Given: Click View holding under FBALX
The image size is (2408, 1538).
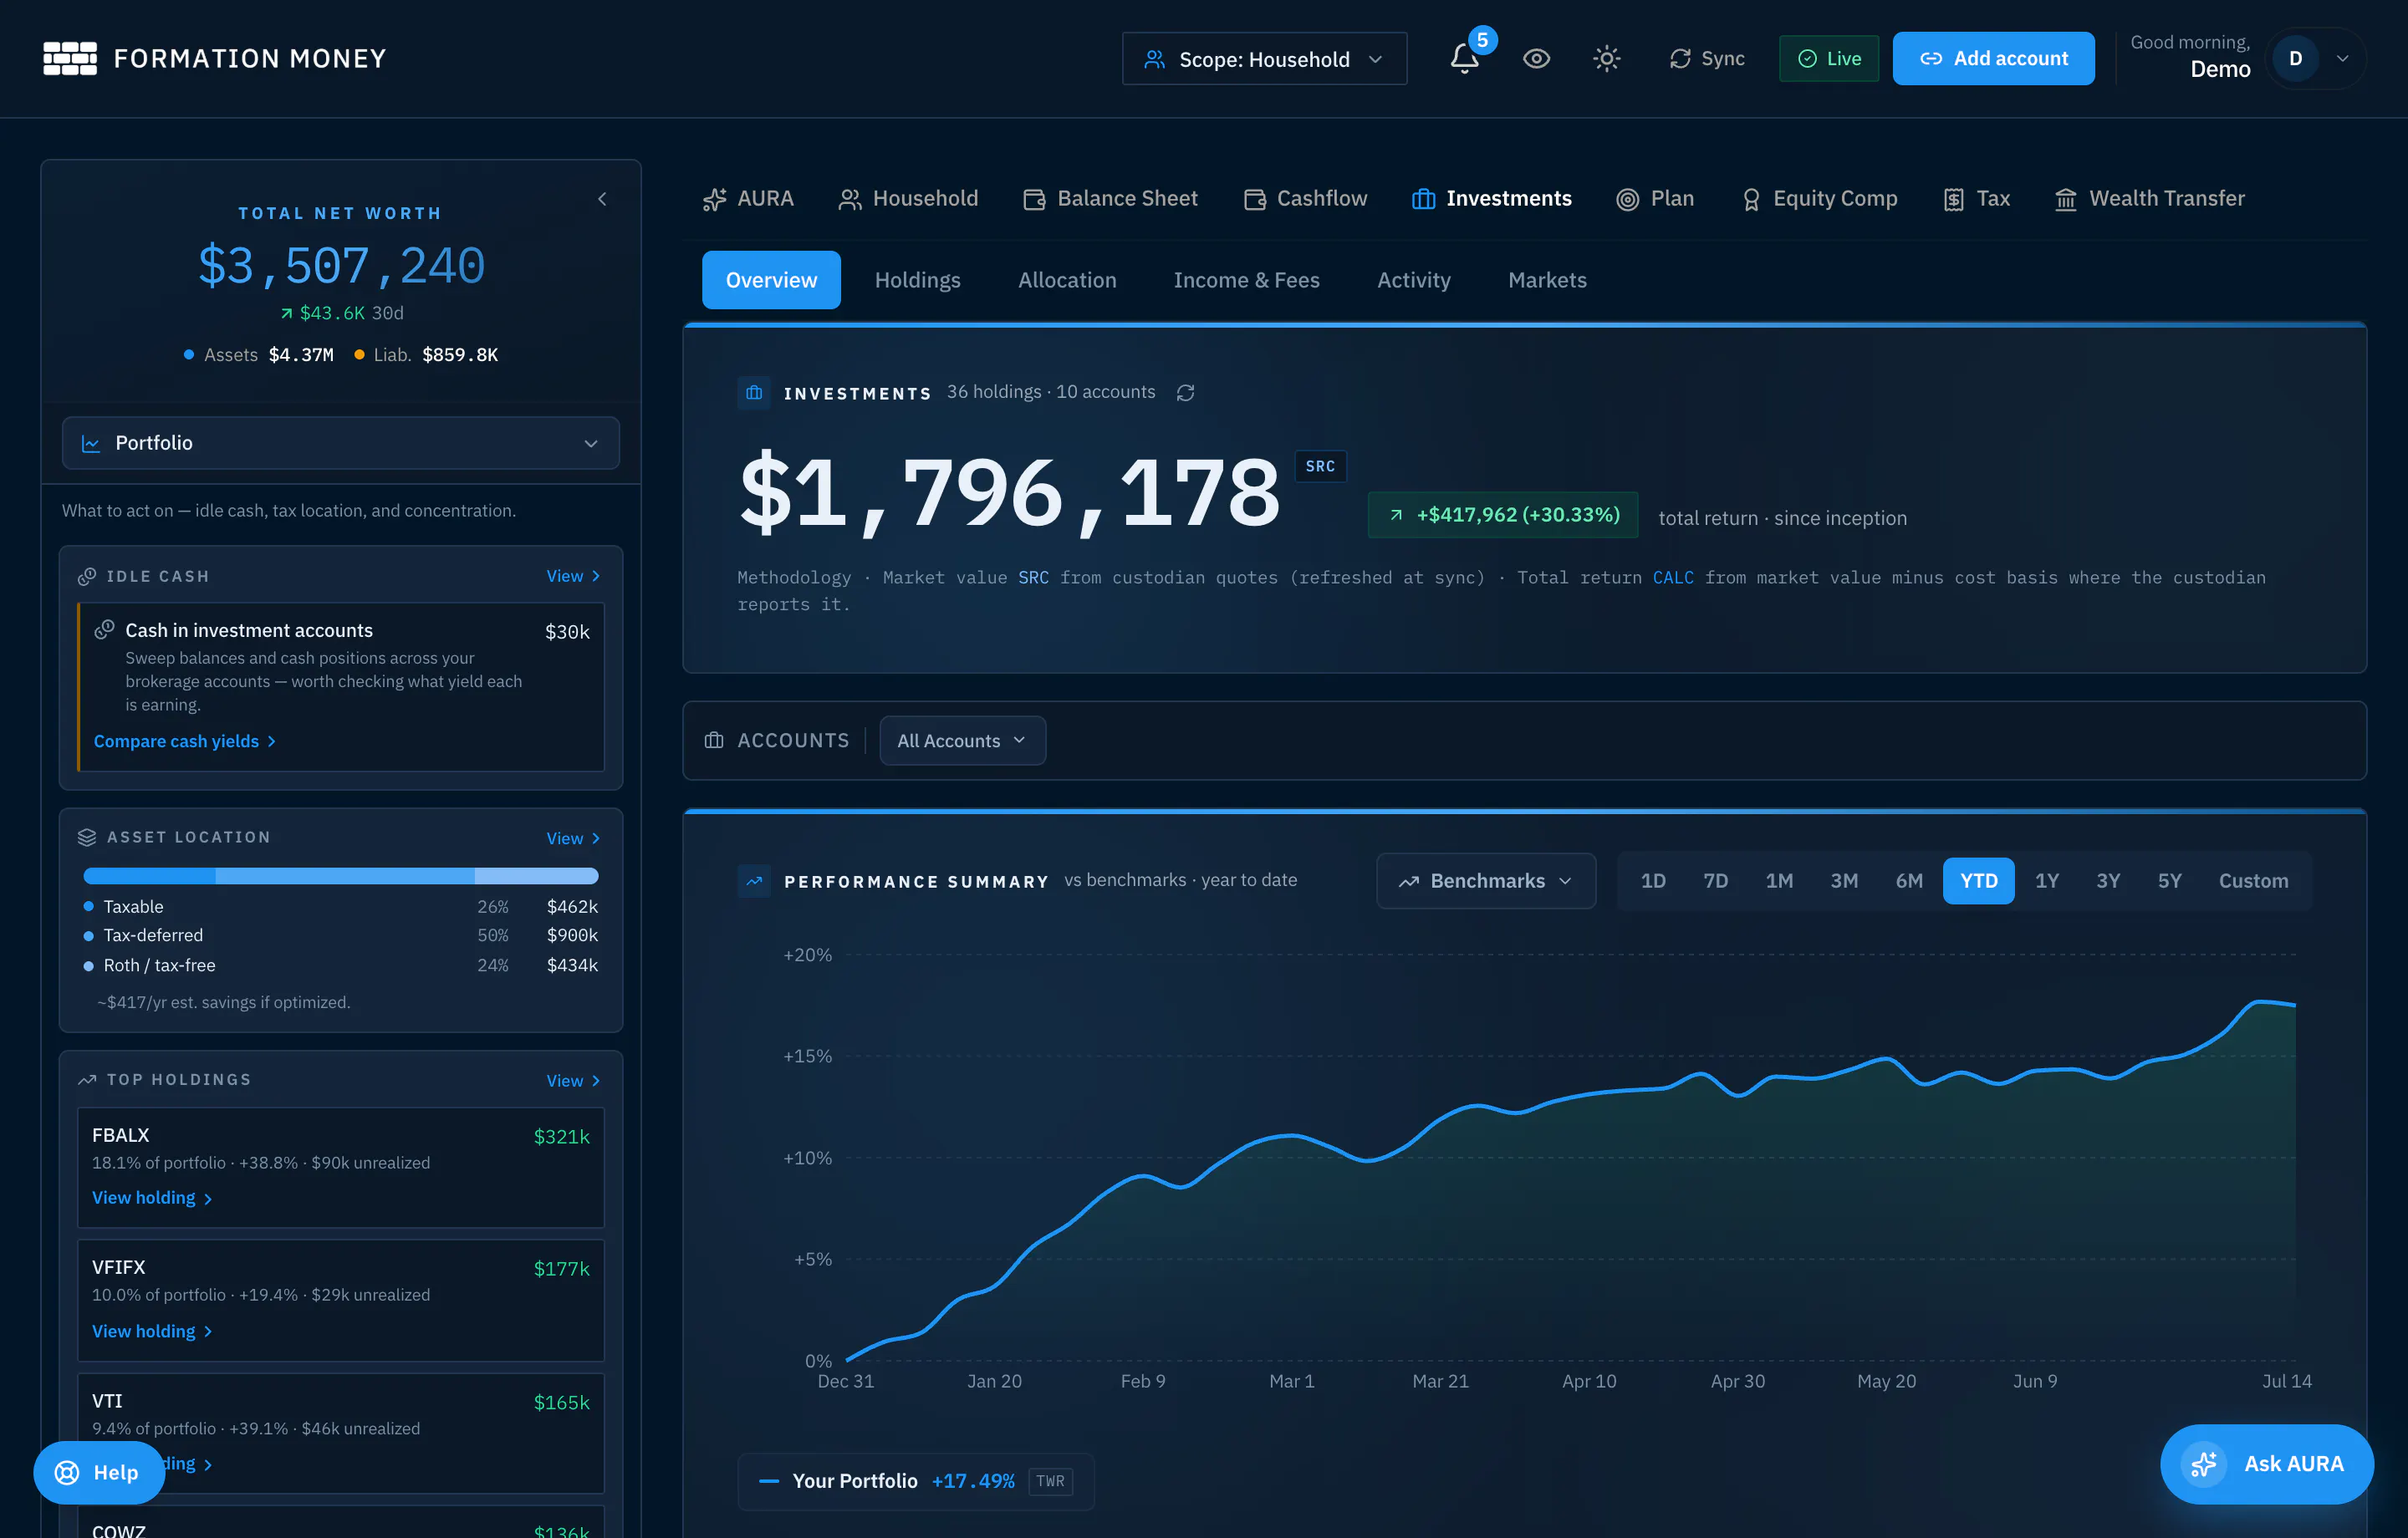Looking at the screenshot, I should 152,1198.
